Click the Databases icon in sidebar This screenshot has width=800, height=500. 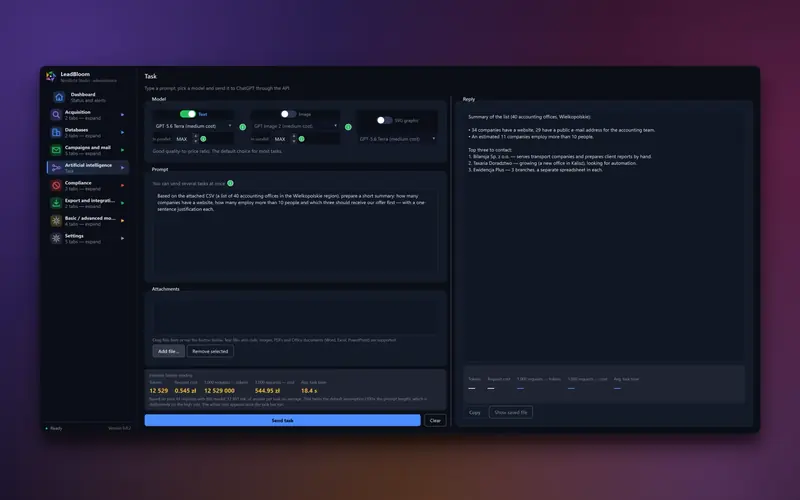click(x=56, y=133)
